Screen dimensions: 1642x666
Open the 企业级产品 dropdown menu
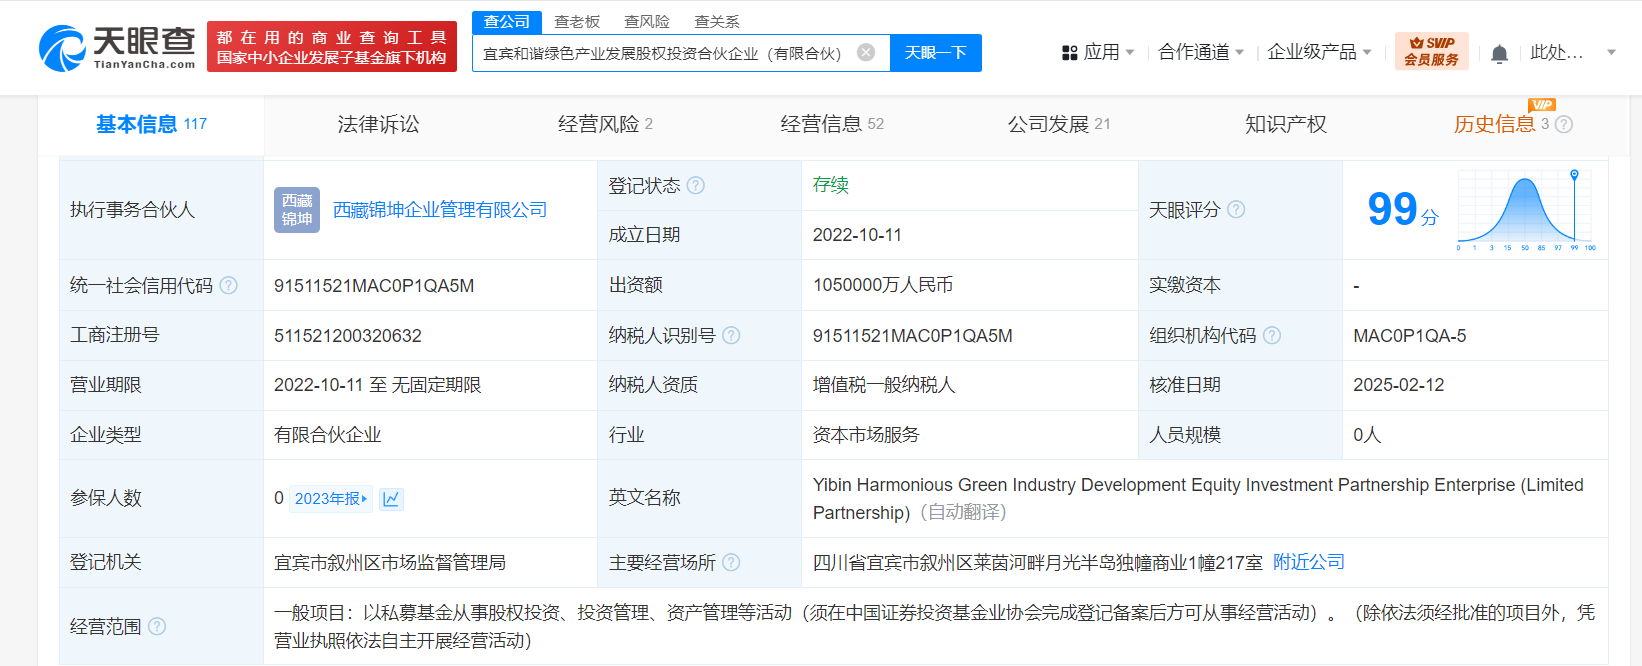[1318, 52]
